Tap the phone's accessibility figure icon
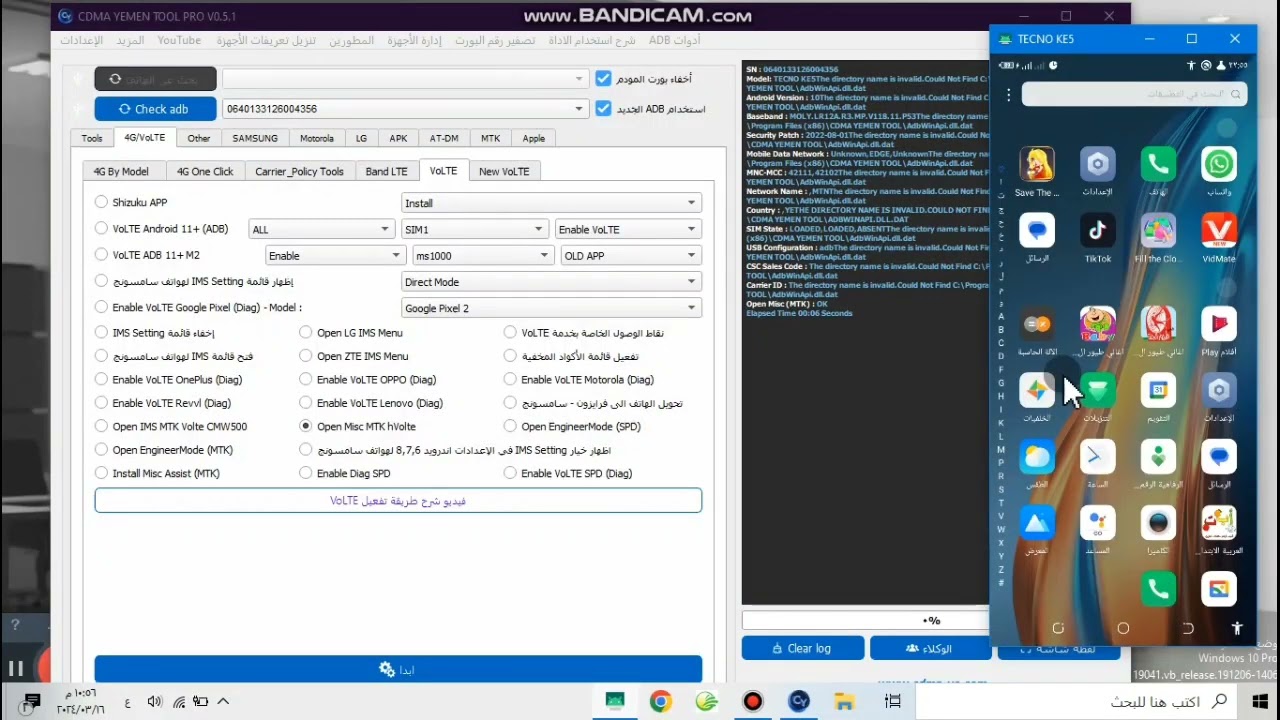 coord(1237,628)
